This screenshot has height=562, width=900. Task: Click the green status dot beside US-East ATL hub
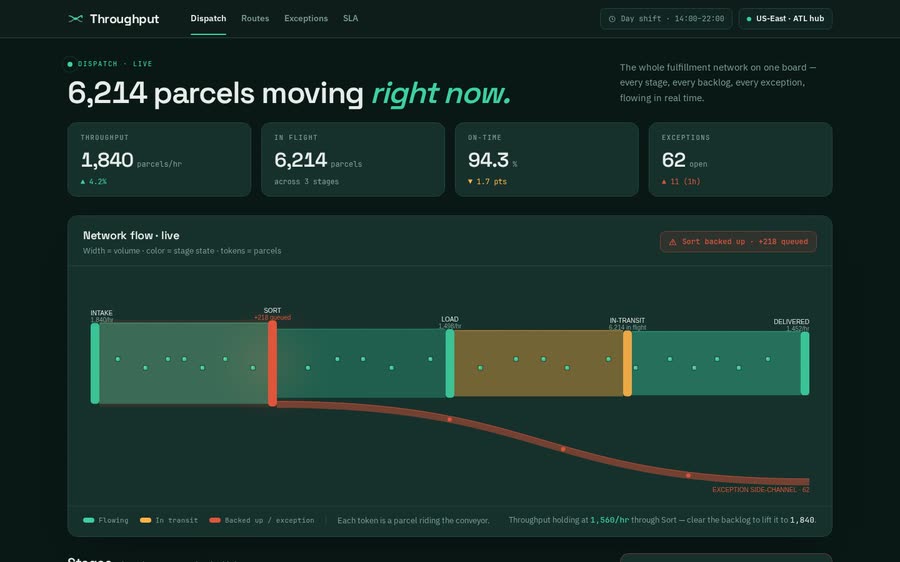point(748,19)
